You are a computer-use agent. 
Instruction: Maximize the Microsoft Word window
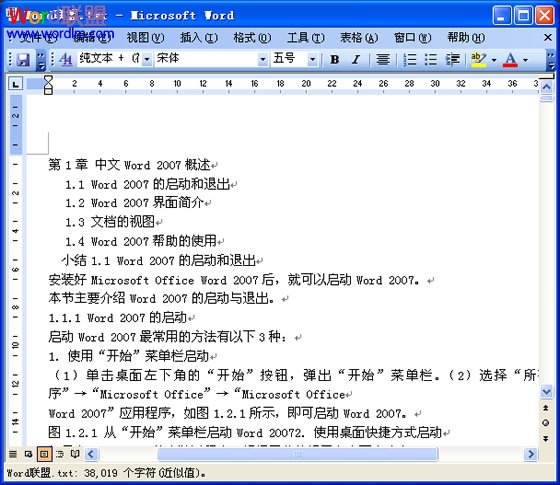click(x=524, y=15)
